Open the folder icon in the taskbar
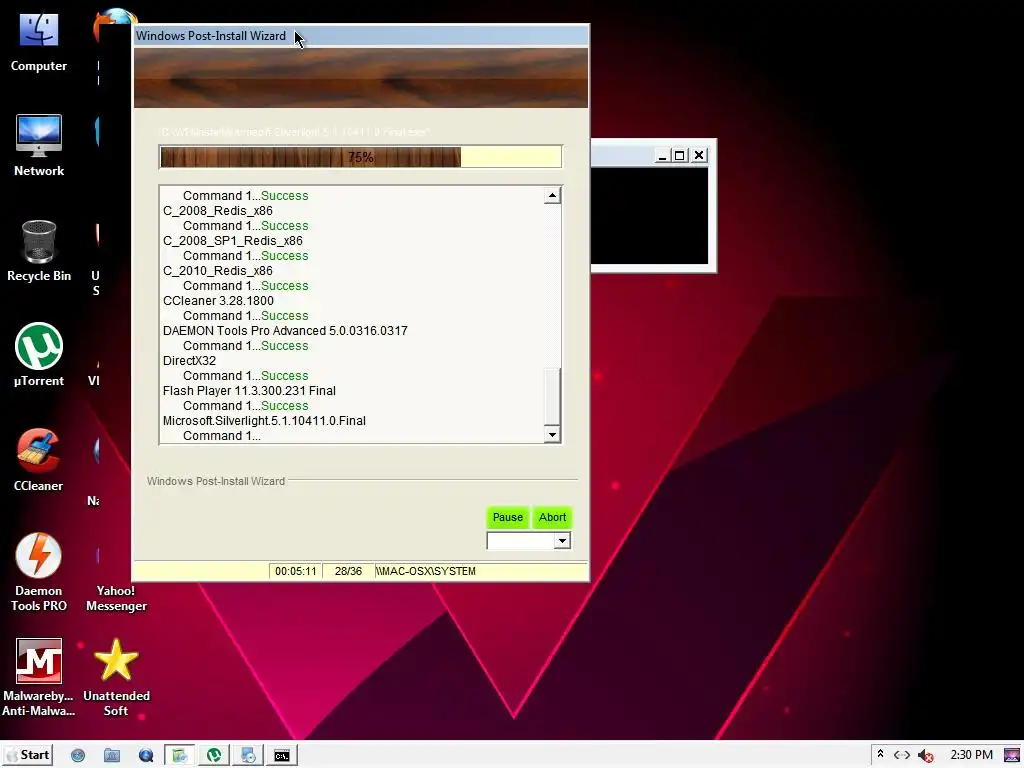 click(x=112, y=756)
